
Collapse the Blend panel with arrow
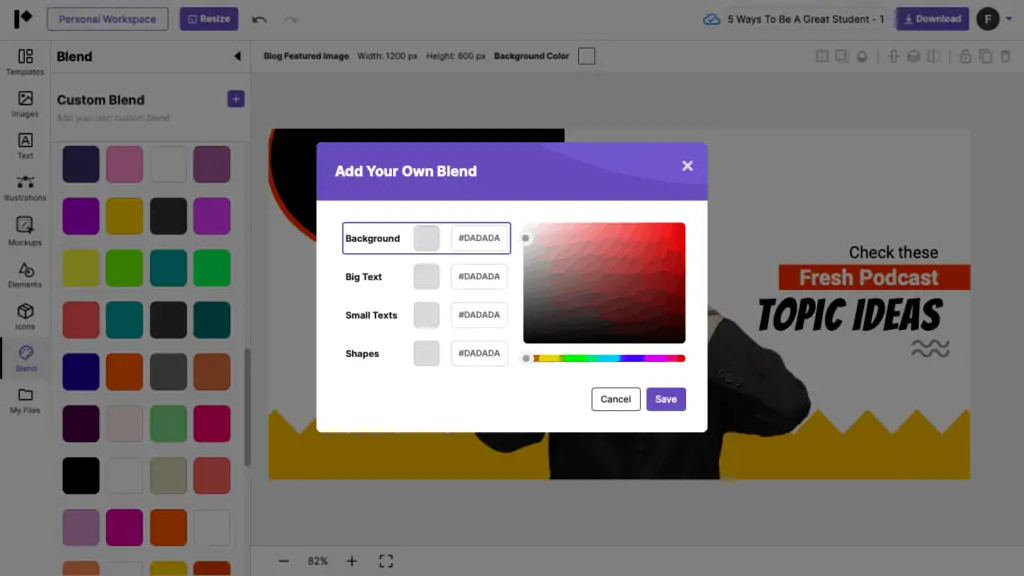coord(237,57)
